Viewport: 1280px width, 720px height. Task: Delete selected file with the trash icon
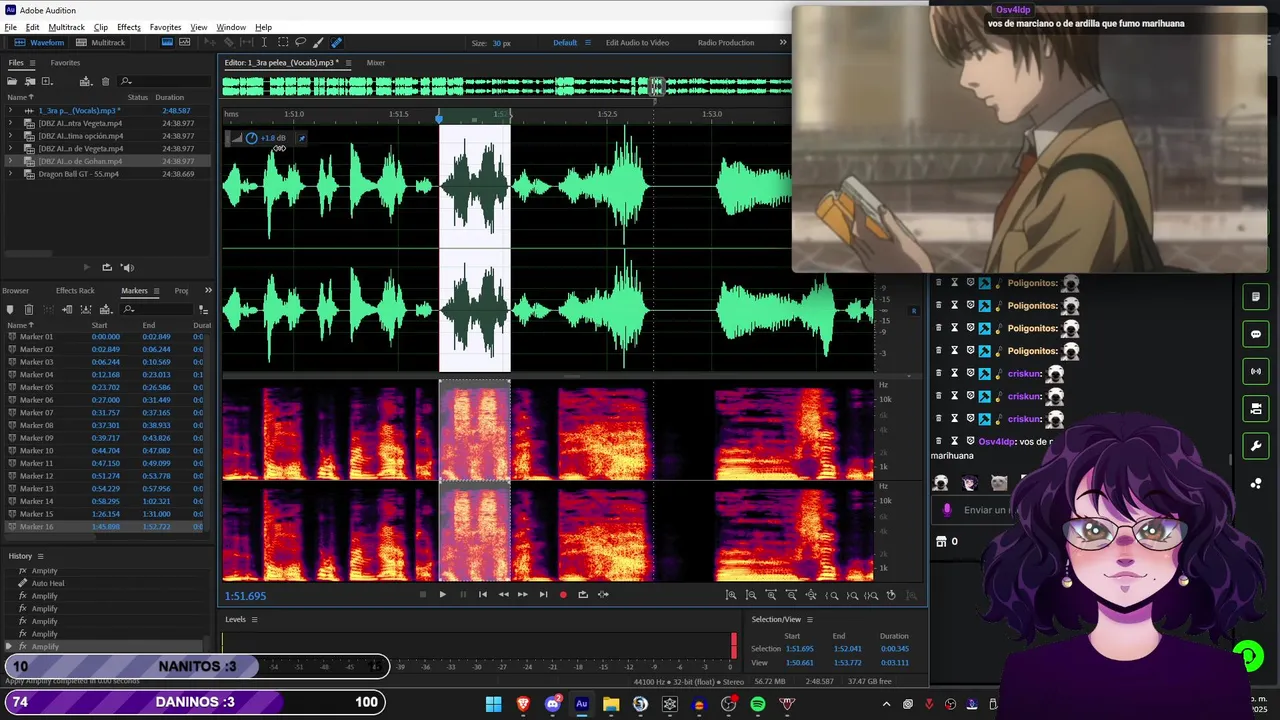click(x=105, y=81)
